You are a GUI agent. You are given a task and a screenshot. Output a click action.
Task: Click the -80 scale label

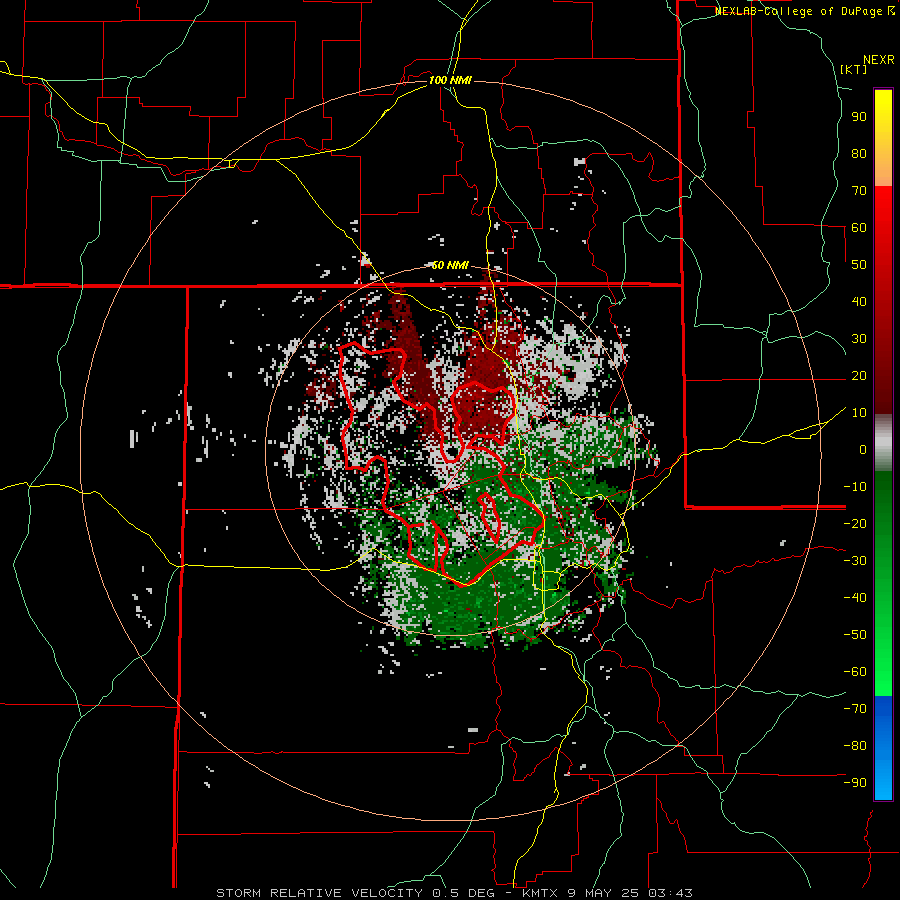point(855,746)
